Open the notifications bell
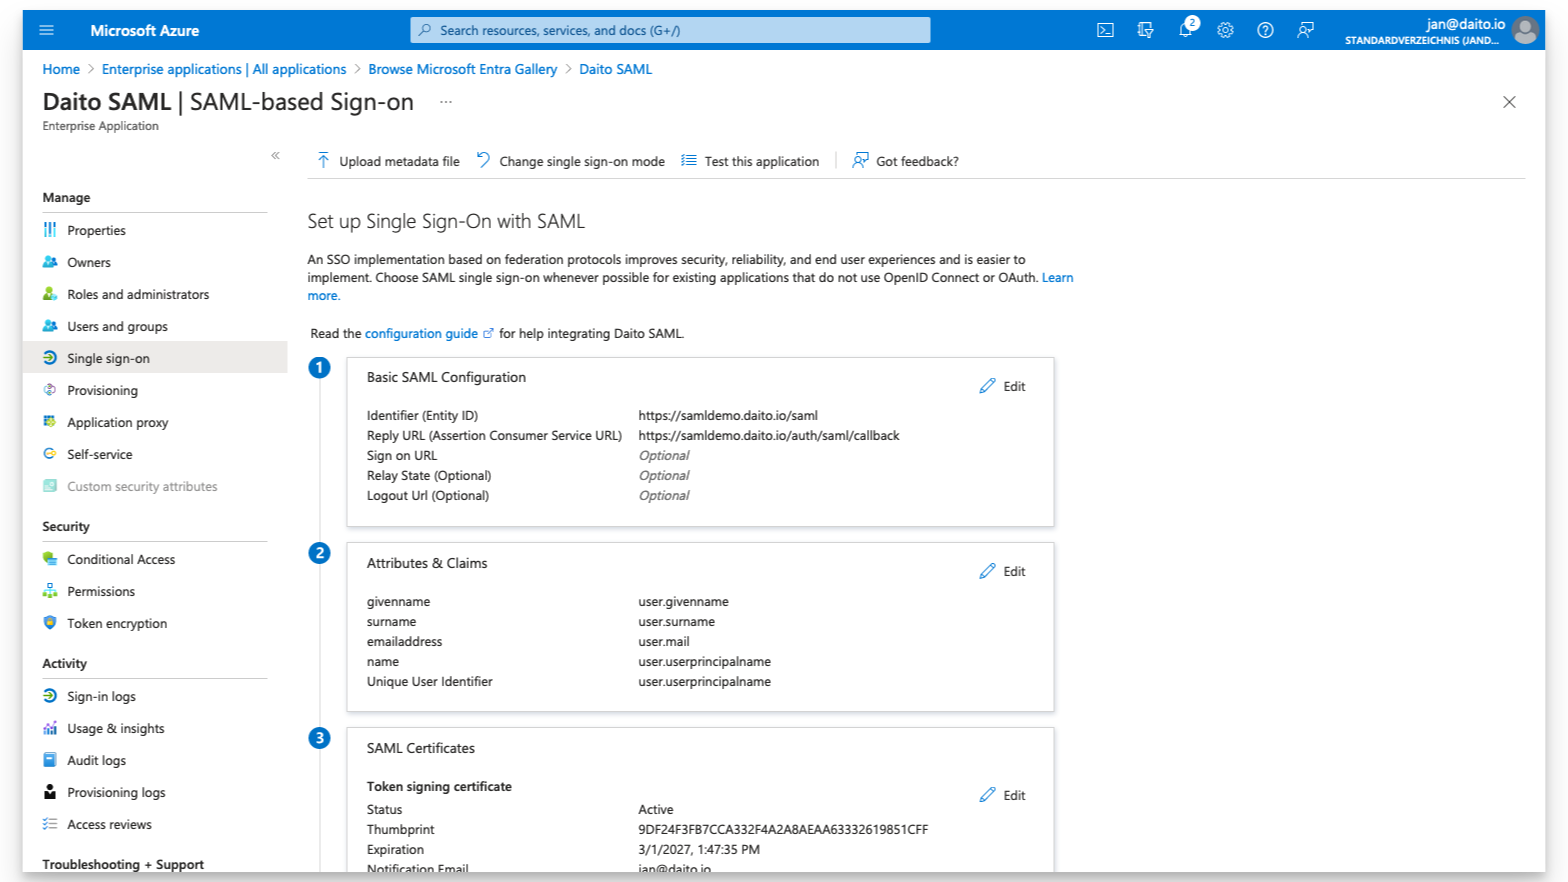The width and height of the screenshot is (1568, 882). tap(1185, 30)
